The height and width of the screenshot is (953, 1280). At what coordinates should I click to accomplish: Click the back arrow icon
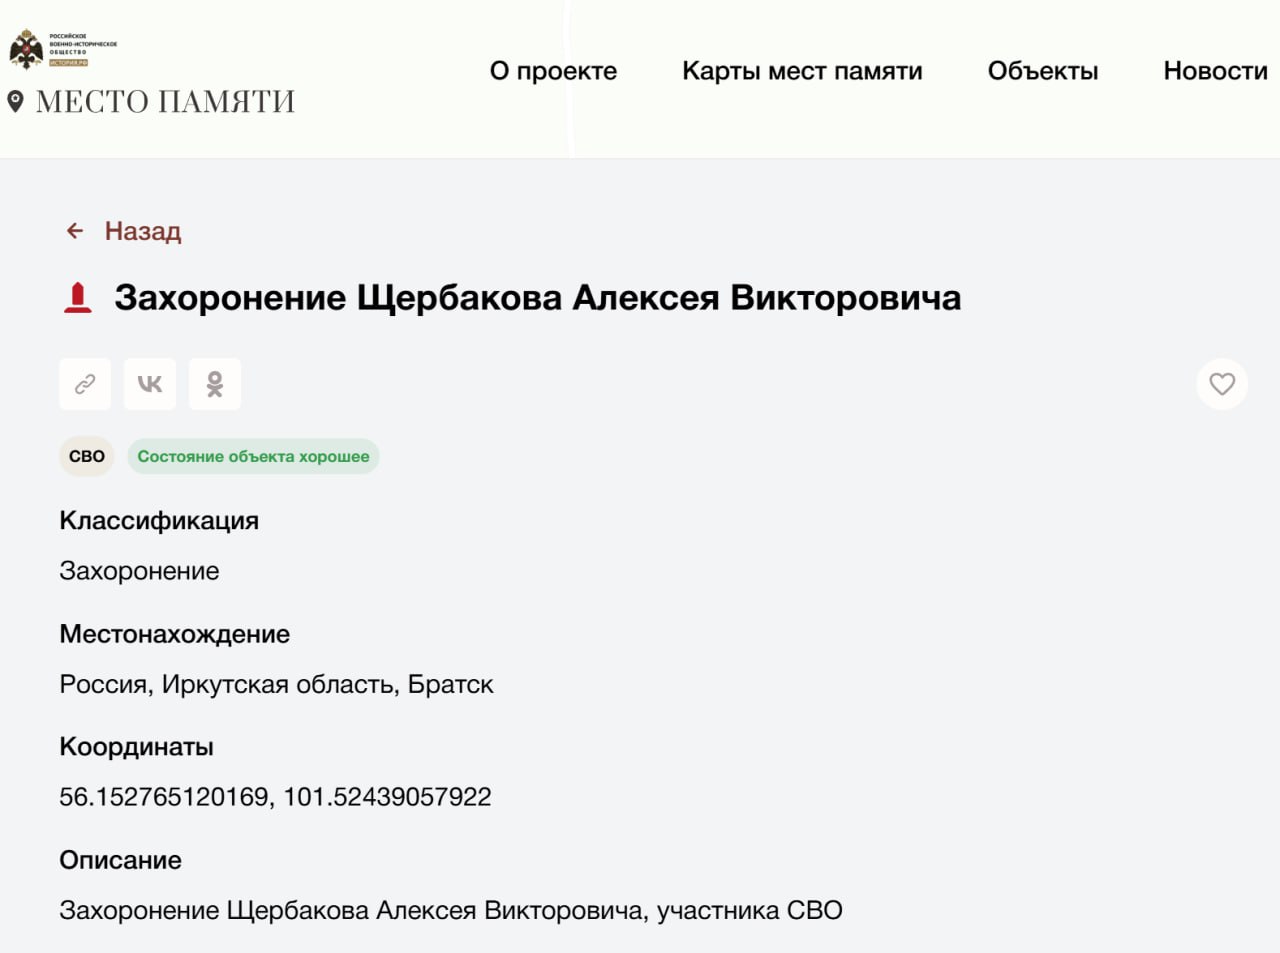coord(75,231)
